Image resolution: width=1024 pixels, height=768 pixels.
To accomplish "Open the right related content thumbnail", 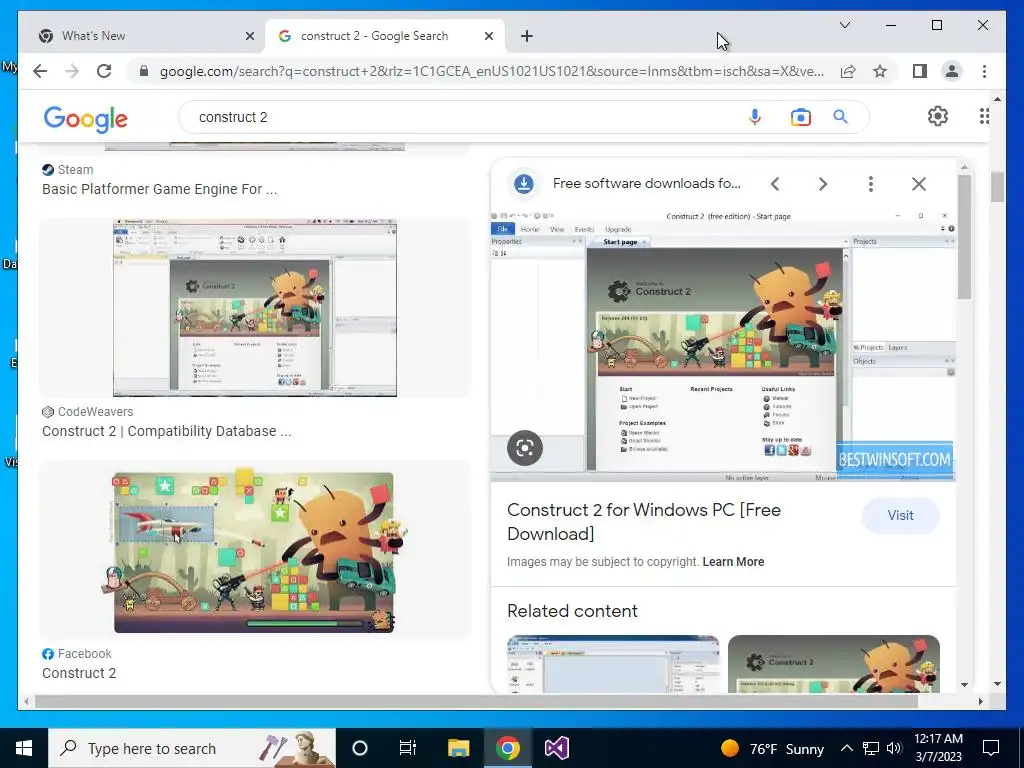I will point(833,664).
